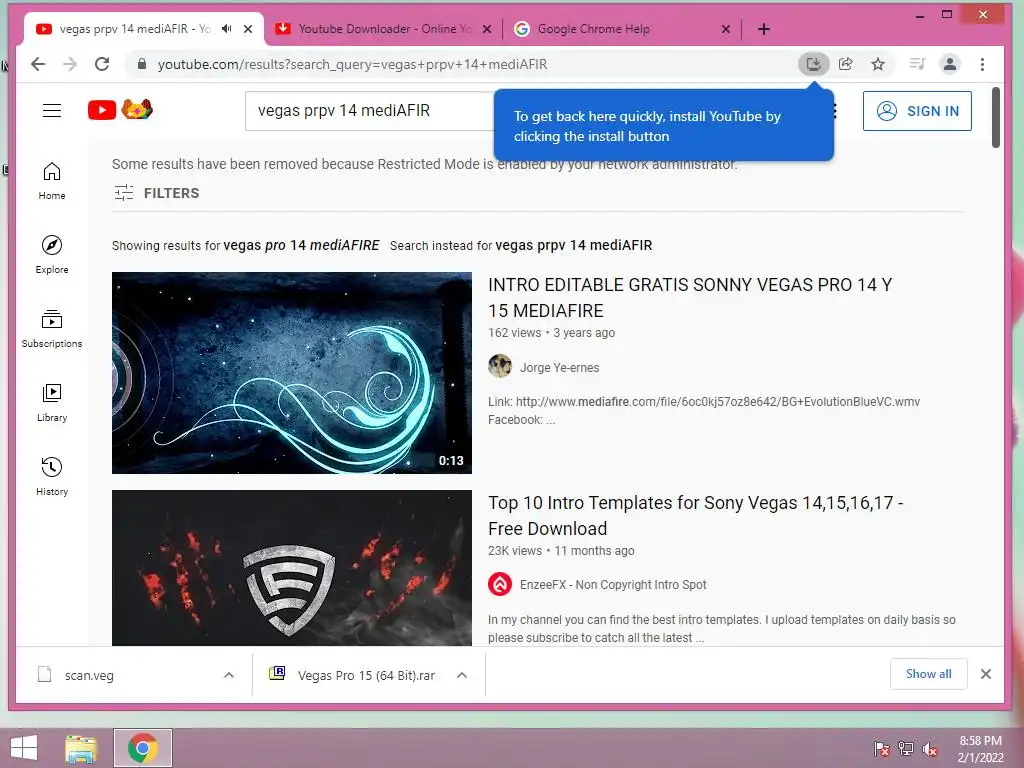Click the install YouTube app icon

tap(814, 64)
